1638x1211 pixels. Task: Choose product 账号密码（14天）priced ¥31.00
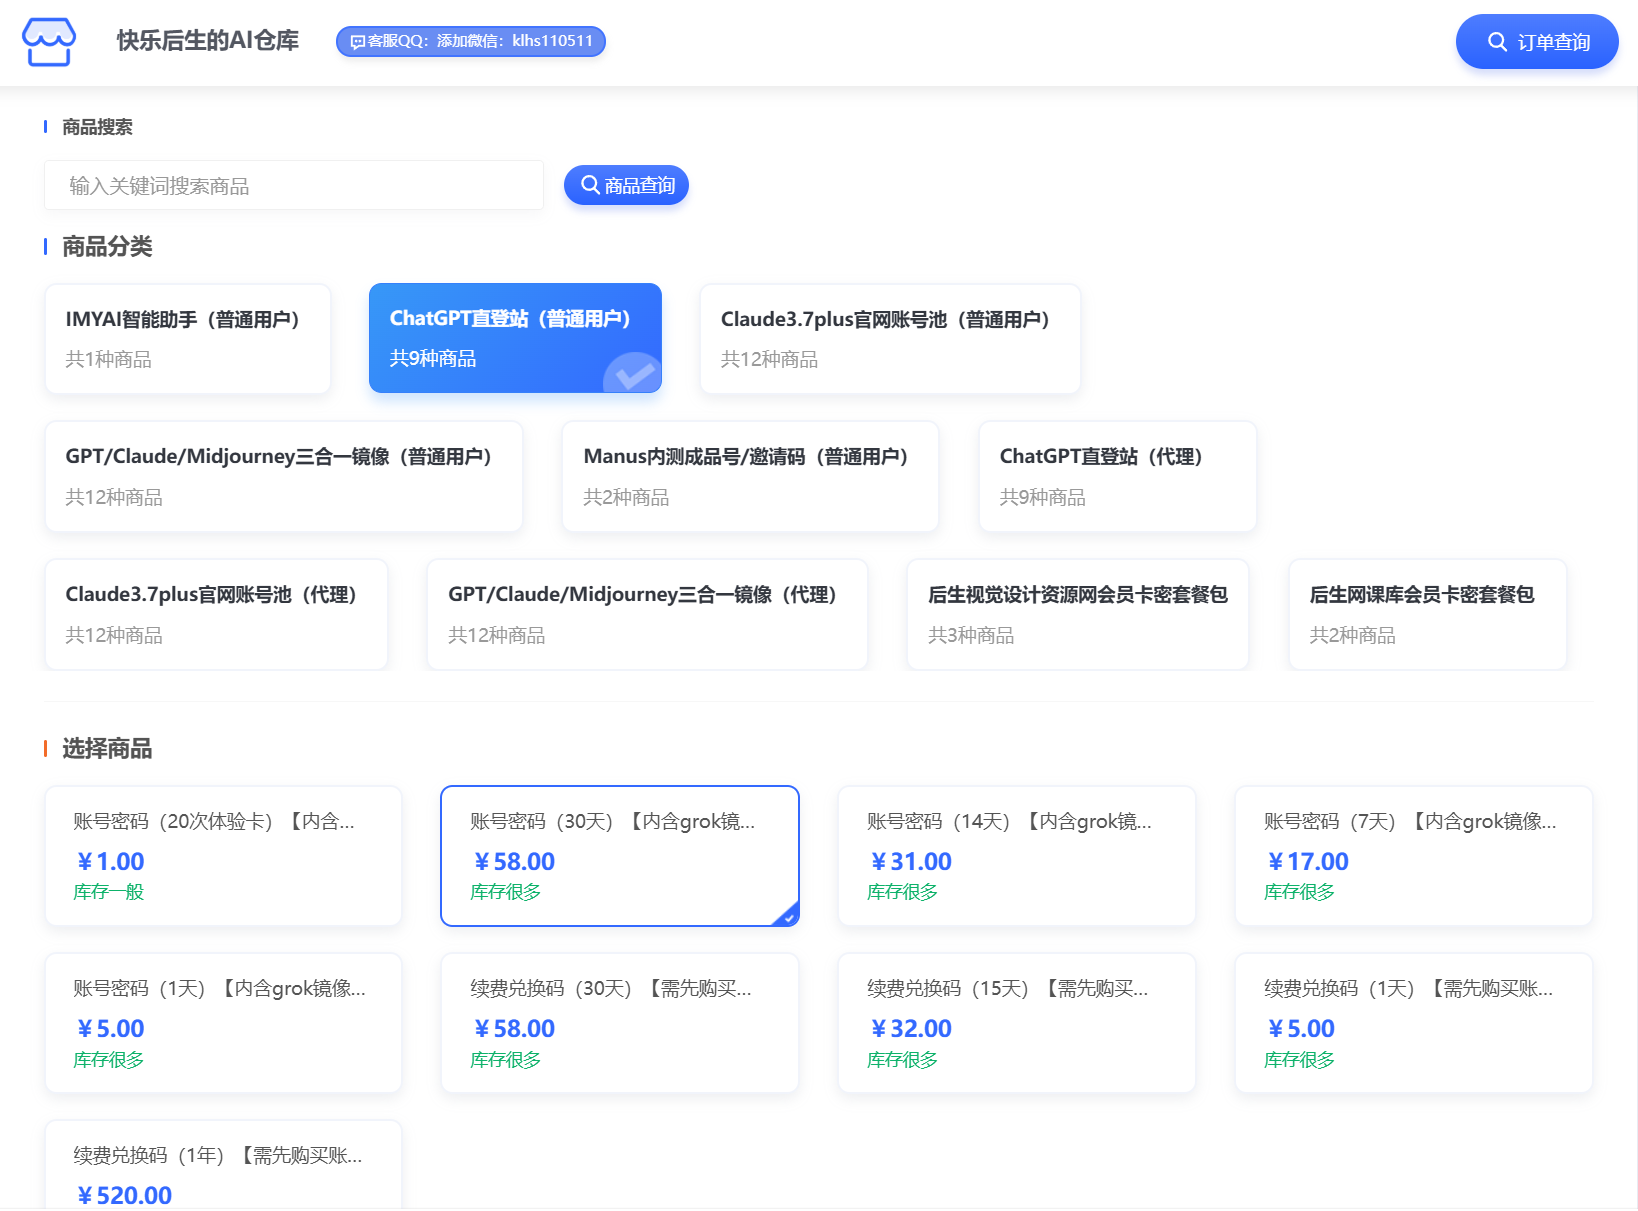1017,856
